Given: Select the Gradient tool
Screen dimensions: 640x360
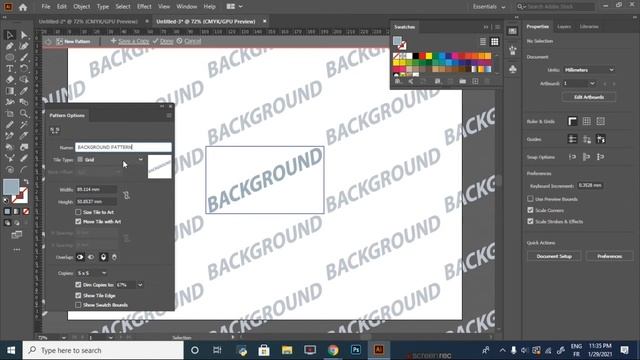Looking at the screenshot, I should (10, 91).
